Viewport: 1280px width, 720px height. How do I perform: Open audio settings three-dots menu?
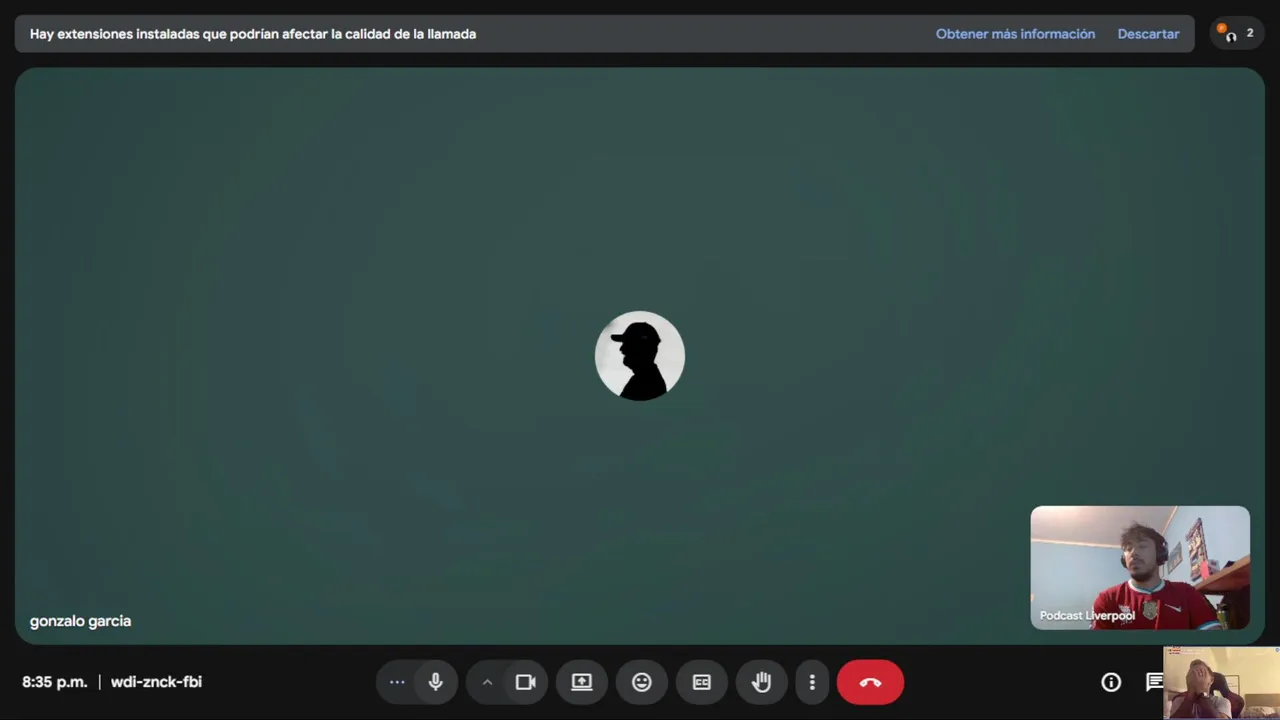[x=397, y=682]
